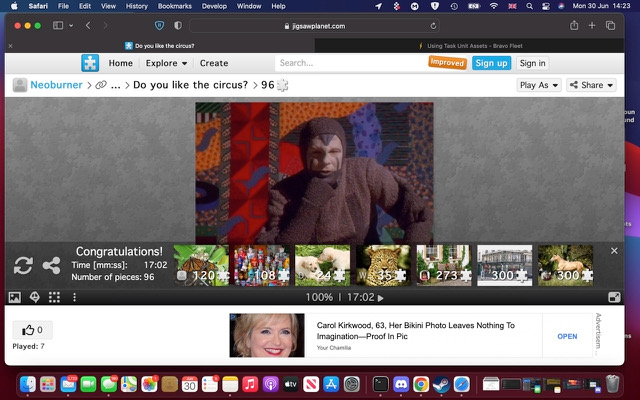Play the horse 300-piece puzzle thumbnail
The height and width of the screenshot is (400, 640).
565,265
